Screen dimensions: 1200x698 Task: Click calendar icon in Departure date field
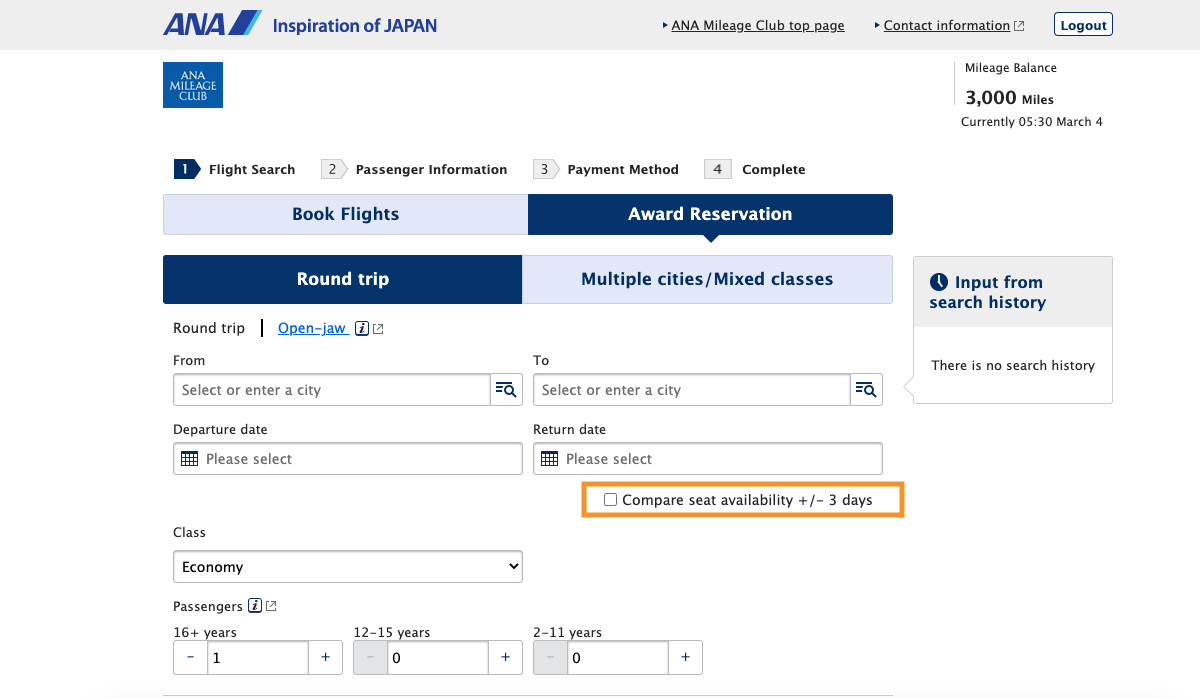click(190, 459)
